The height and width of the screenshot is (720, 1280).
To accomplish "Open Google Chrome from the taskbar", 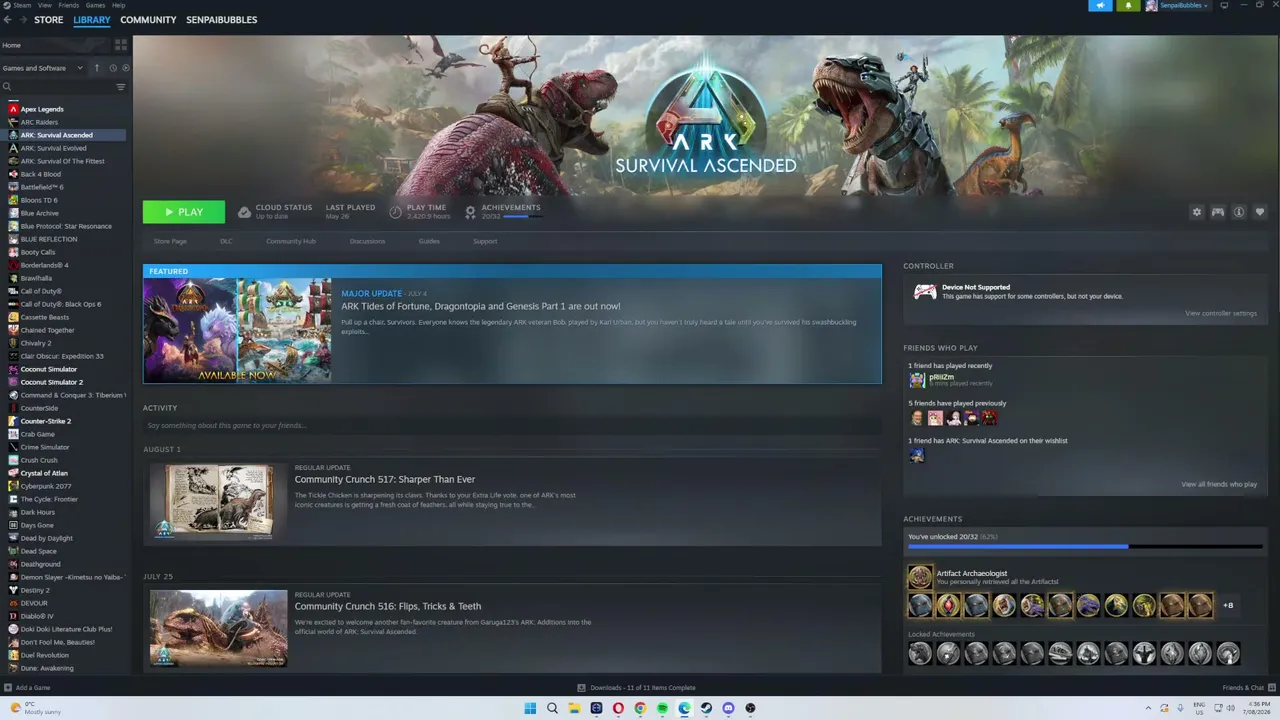I will point(640,708).
